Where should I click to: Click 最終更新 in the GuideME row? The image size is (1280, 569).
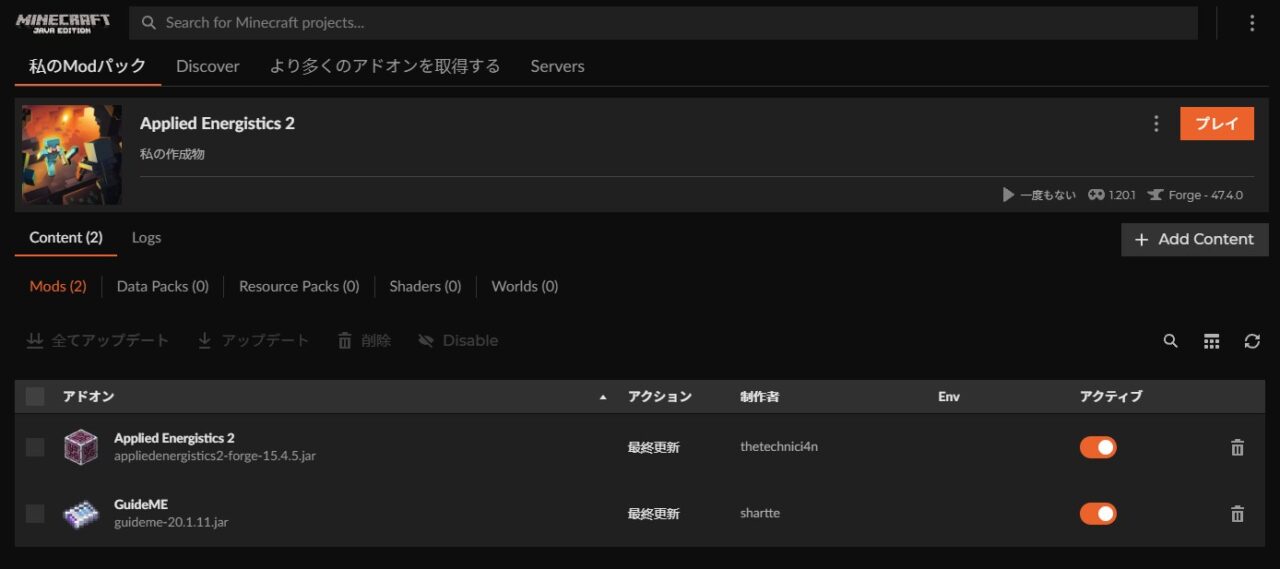pos(654,513)
